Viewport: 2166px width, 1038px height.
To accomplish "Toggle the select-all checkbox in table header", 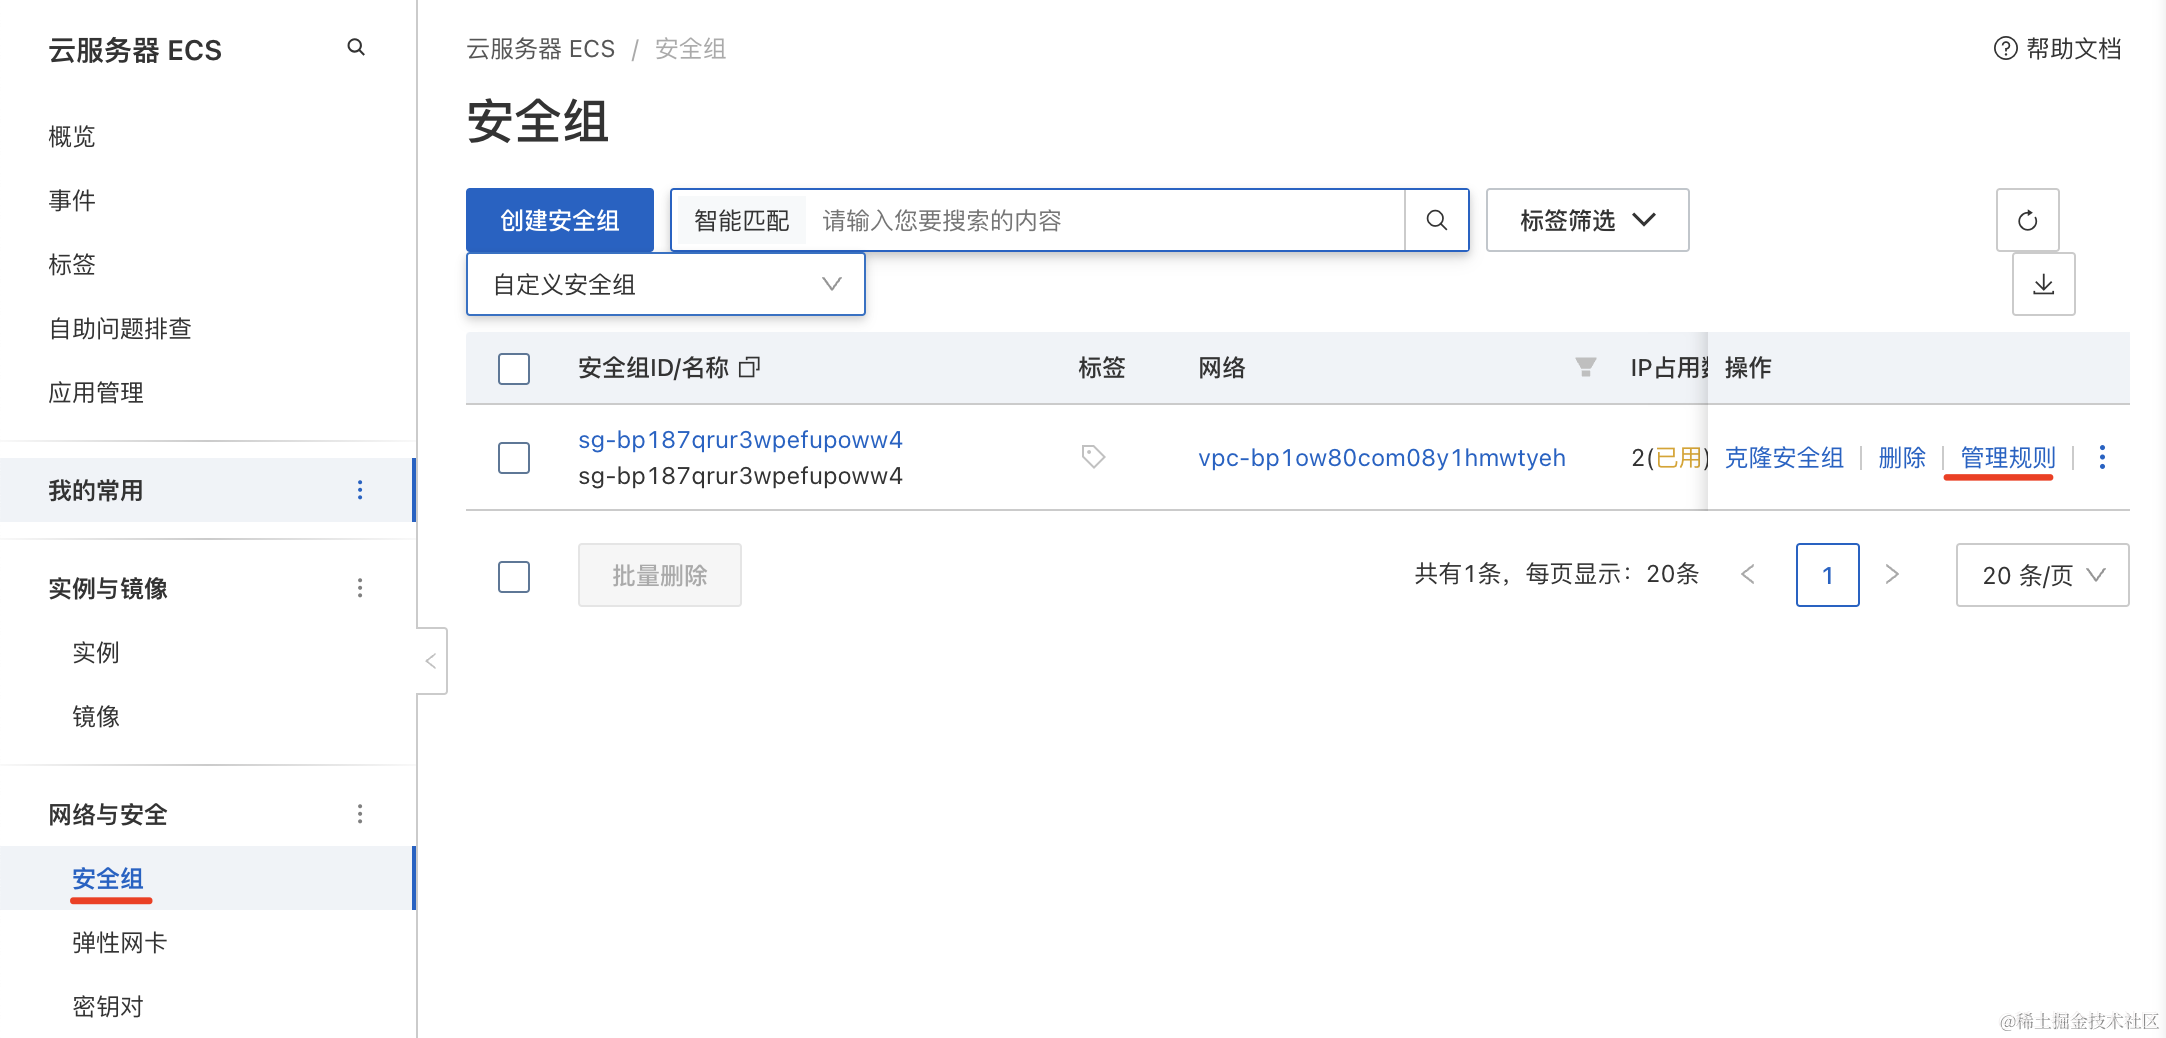I will (x=514, y=369).
